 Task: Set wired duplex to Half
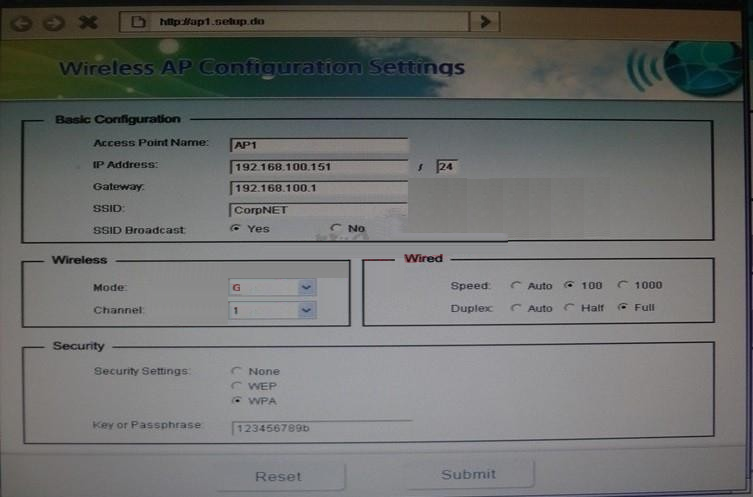569,308
